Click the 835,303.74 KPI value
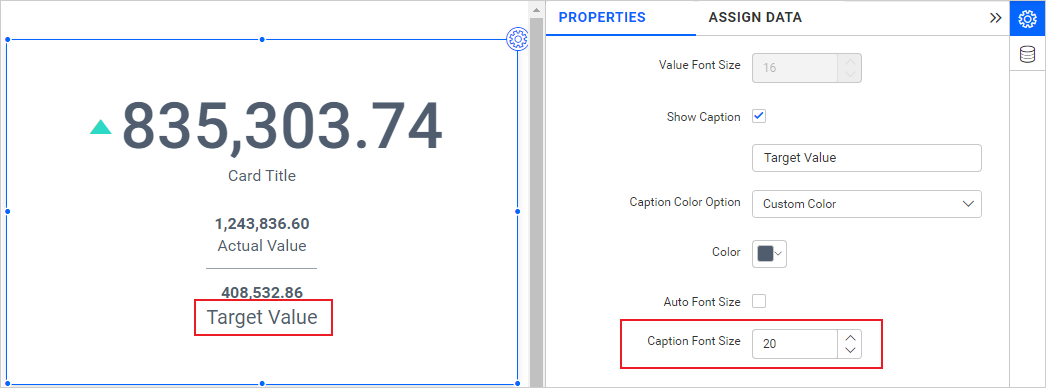 (x=282, y=127)
